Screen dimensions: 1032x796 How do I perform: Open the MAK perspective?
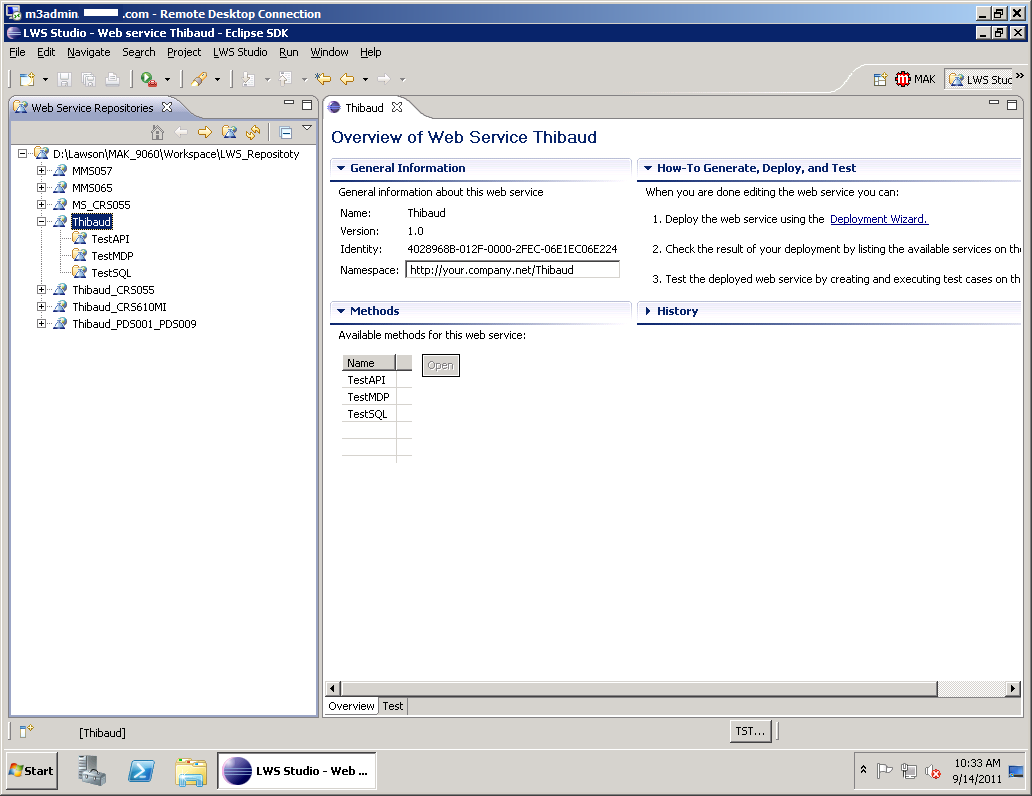tap(915, 79)
